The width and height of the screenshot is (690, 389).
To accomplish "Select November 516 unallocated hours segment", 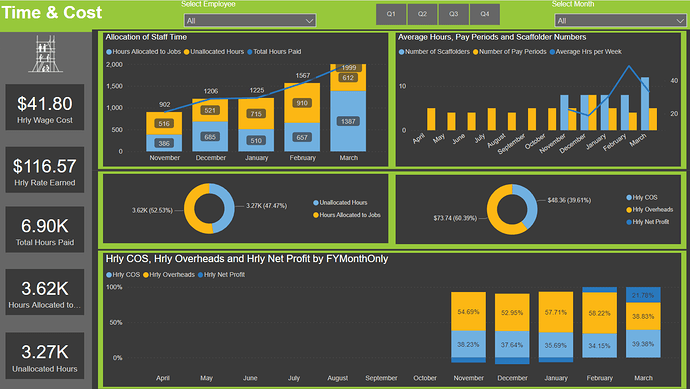I will pos(164,123).
